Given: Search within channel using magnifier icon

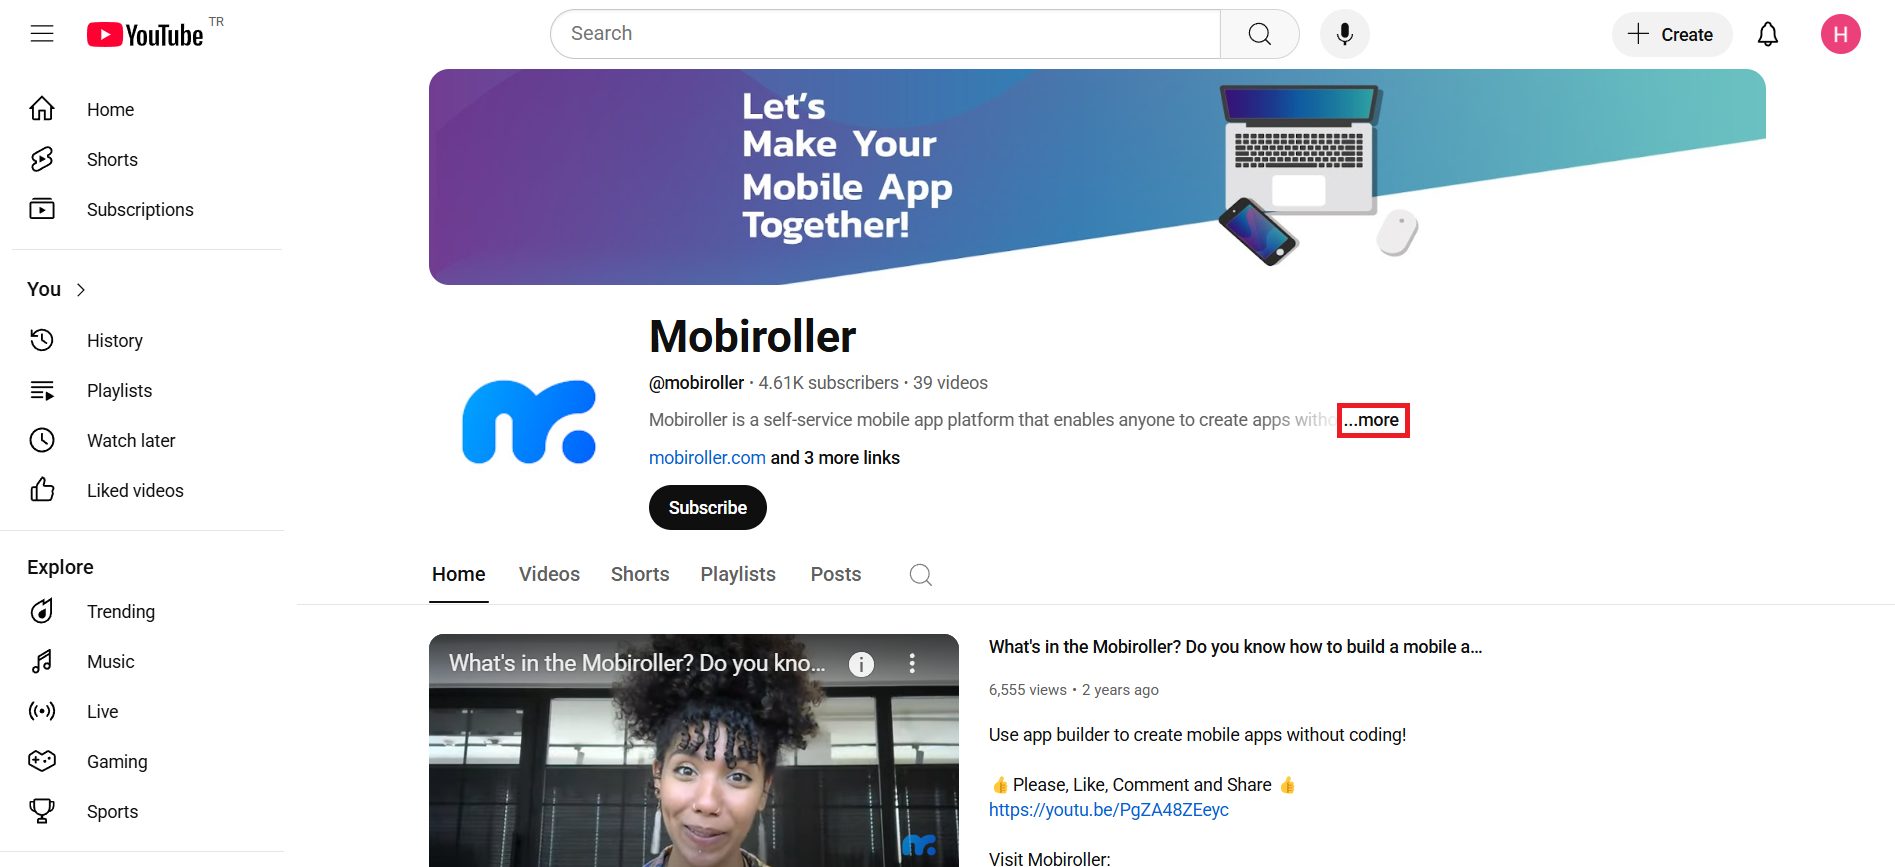Looking at the screenshot, I should pos(921,574).
